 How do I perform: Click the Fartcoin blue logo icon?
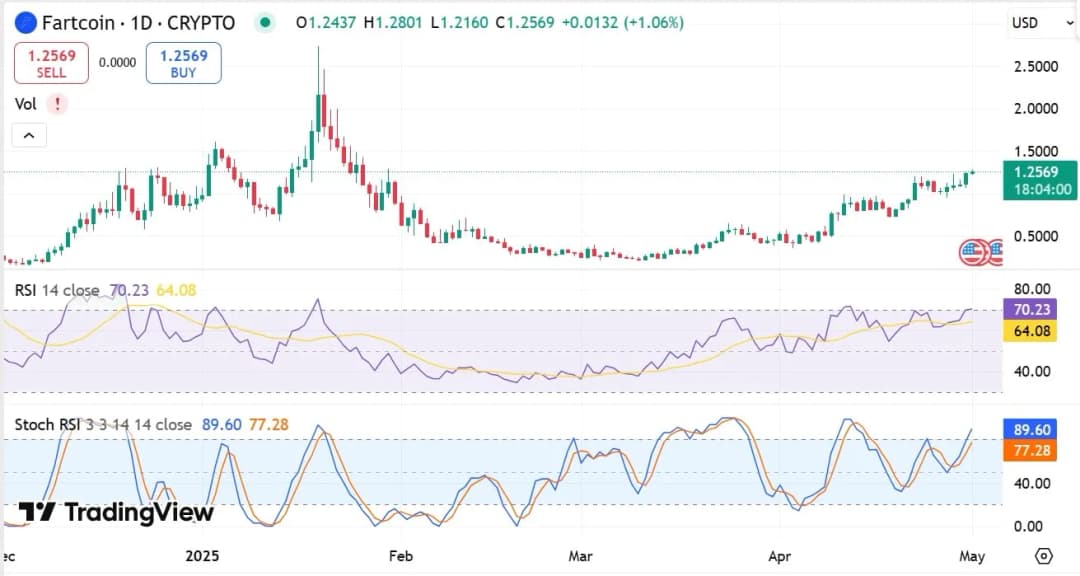pos(25,22)
